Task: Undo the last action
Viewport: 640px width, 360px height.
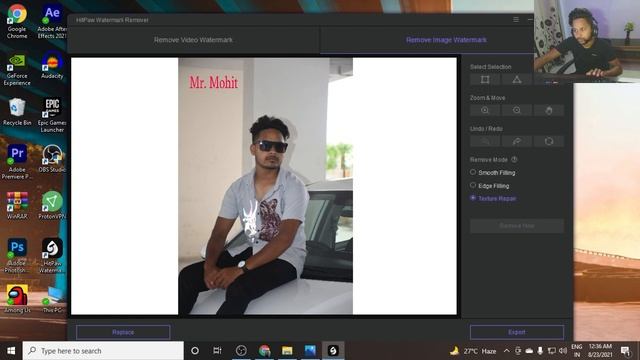Action: click(x=485, y=141)
